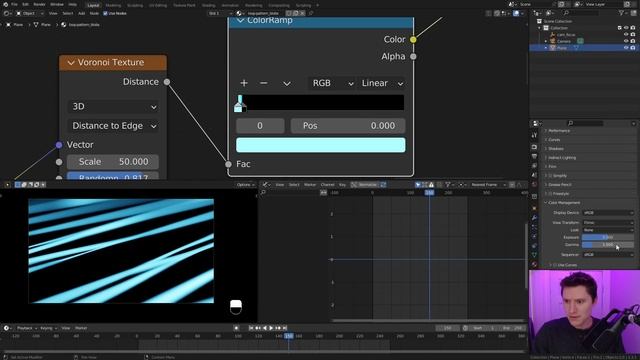Image resolution: width=640 pixels, height=360 pixels.
Task: Open the Render properties tab
Action: pyautogui.click(x=534, y=147)
